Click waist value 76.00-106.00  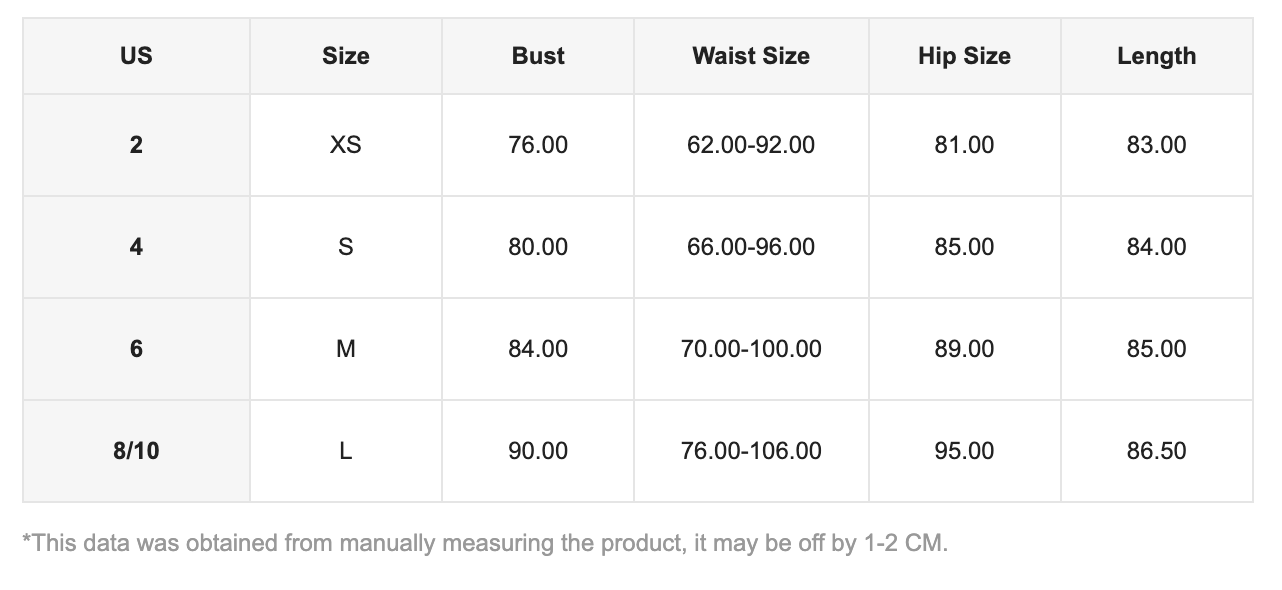click(751, 451)
